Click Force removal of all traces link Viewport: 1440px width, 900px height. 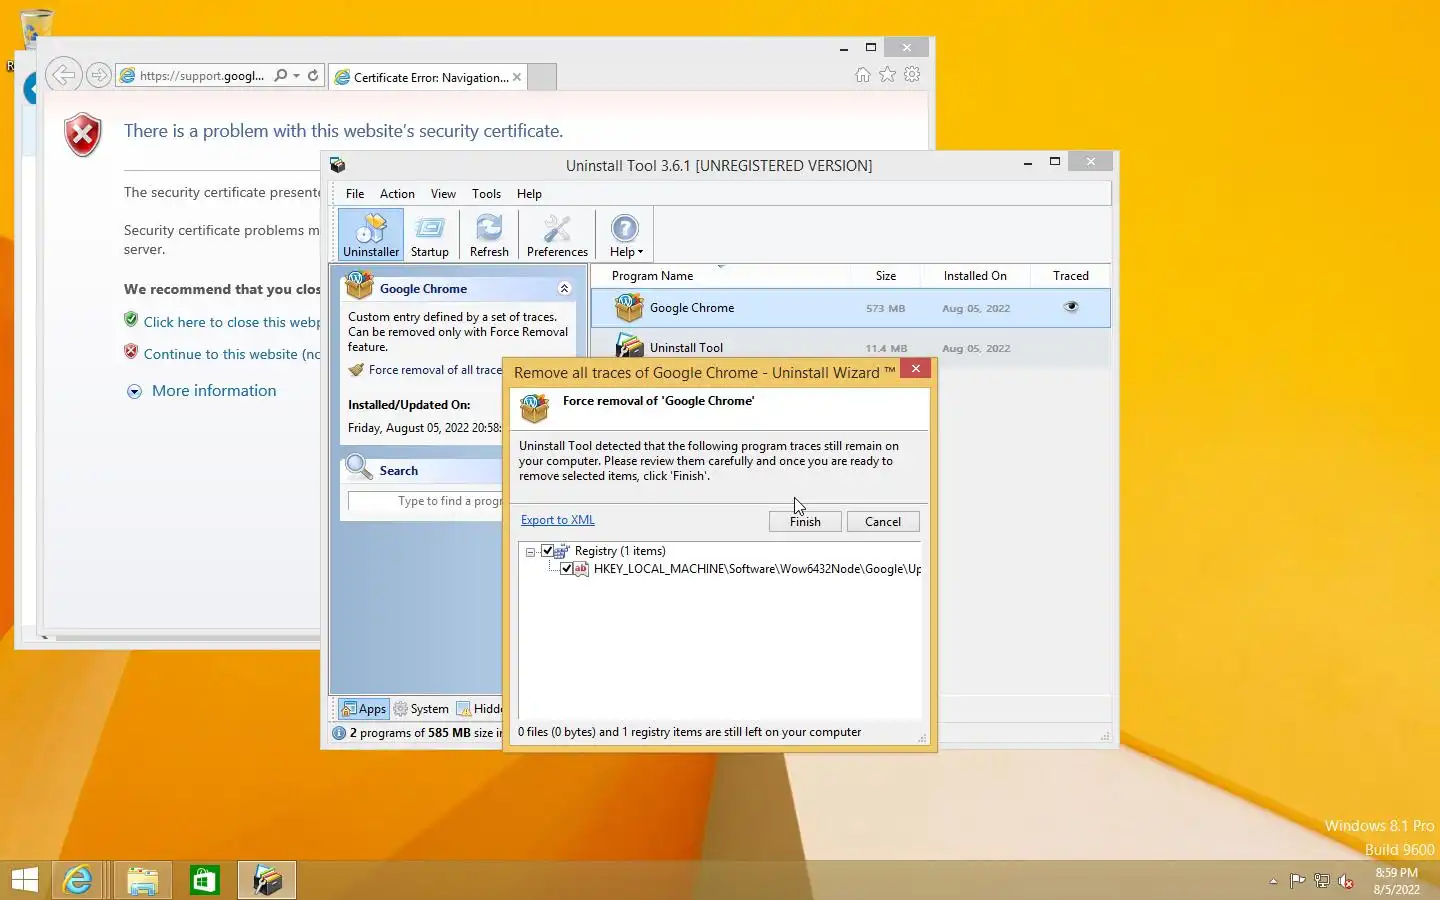(x=435, y=370)
